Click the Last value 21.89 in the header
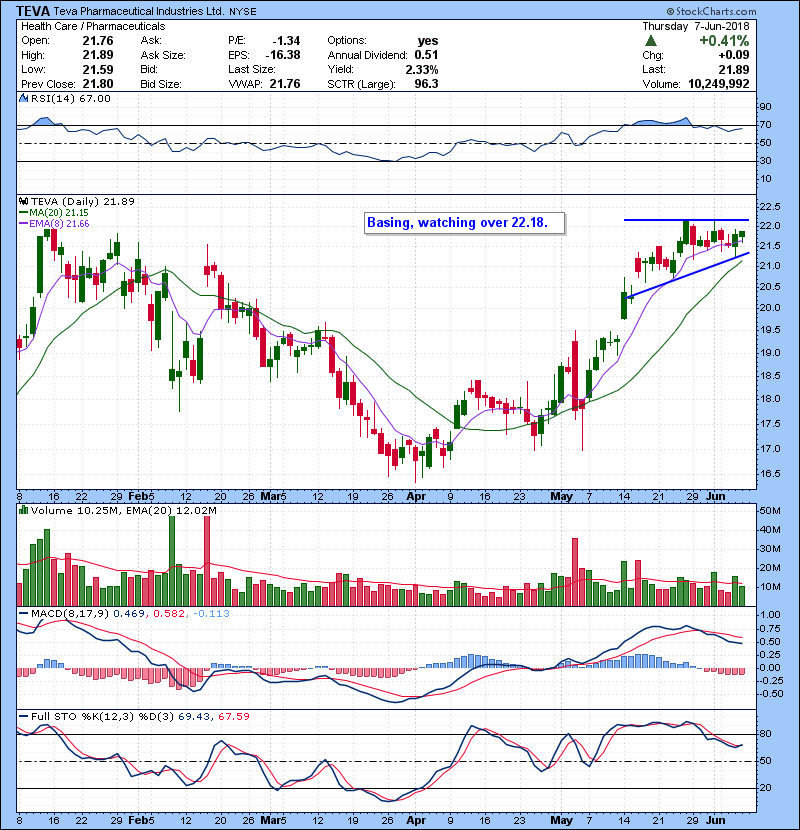This screenshot has height=830, width=800. (734, 69)
